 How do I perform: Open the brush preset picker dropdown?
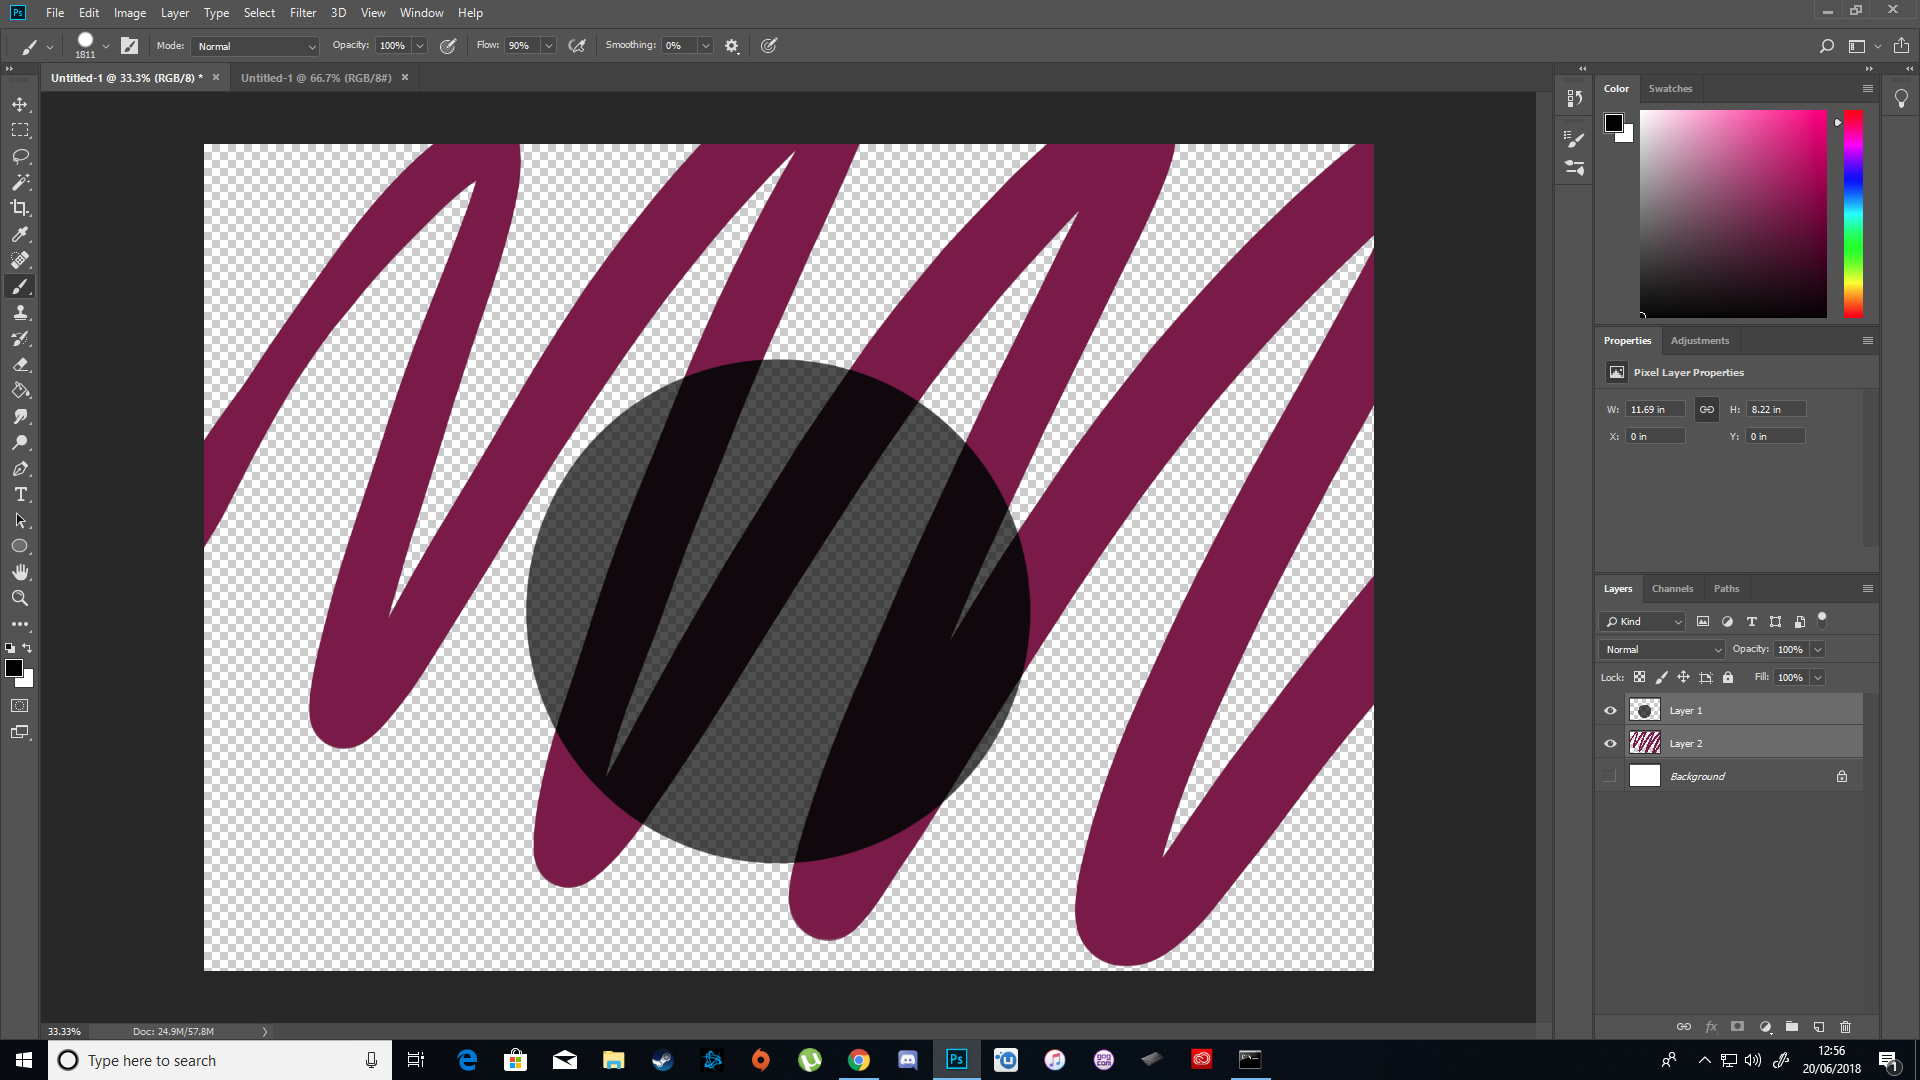(x=106, y=45)
